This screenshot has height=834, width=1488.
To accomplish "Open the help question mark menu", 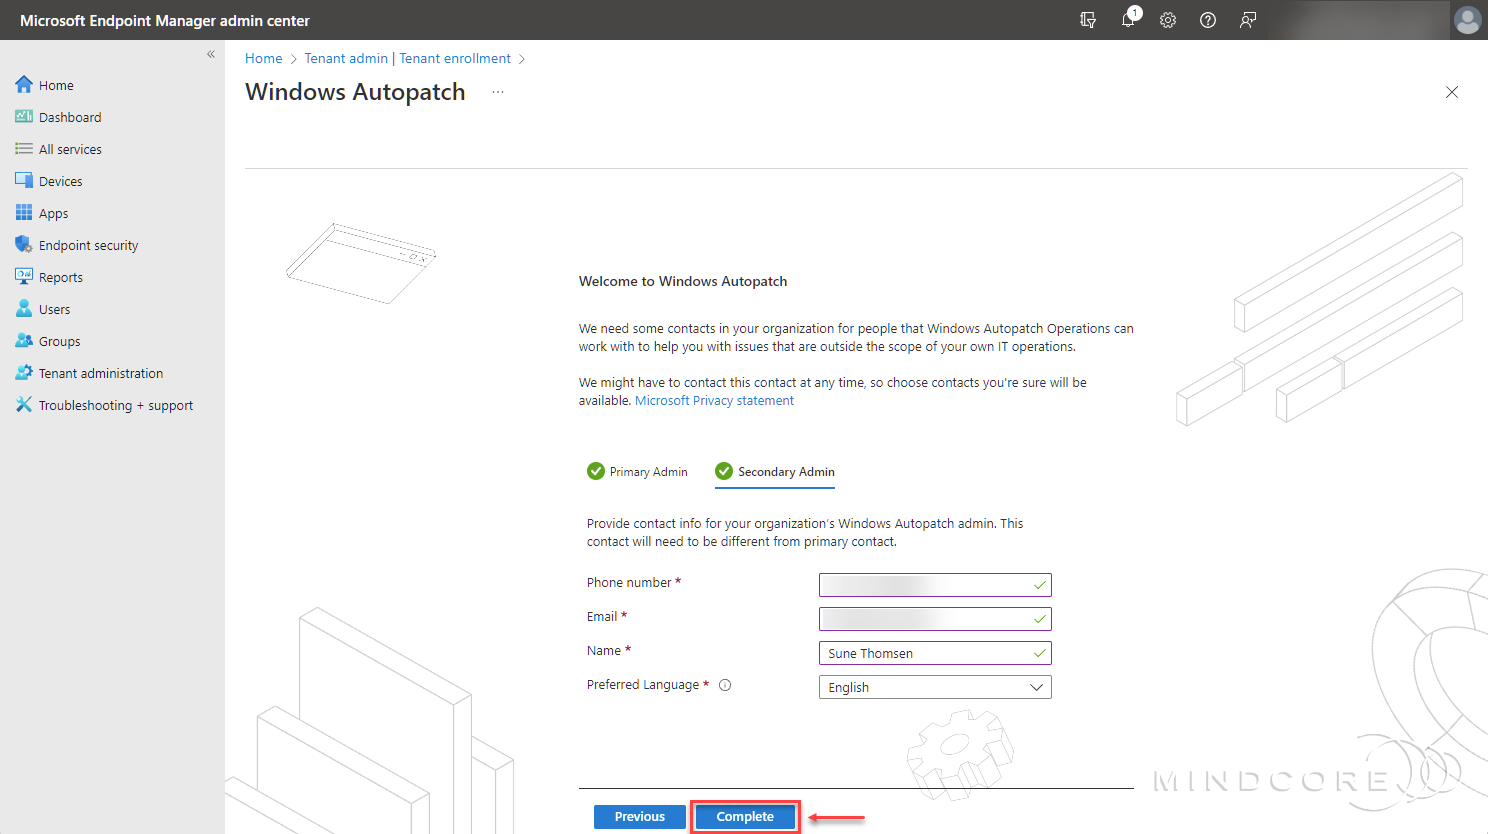I will [1207, 20].
